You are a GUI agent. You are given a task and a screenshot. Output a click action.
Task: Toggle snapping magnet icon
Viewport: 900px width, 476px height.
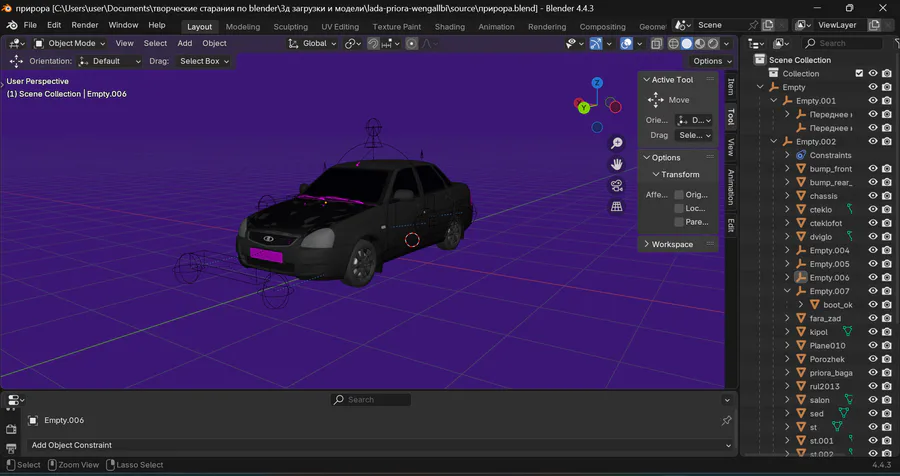point(373,44)
